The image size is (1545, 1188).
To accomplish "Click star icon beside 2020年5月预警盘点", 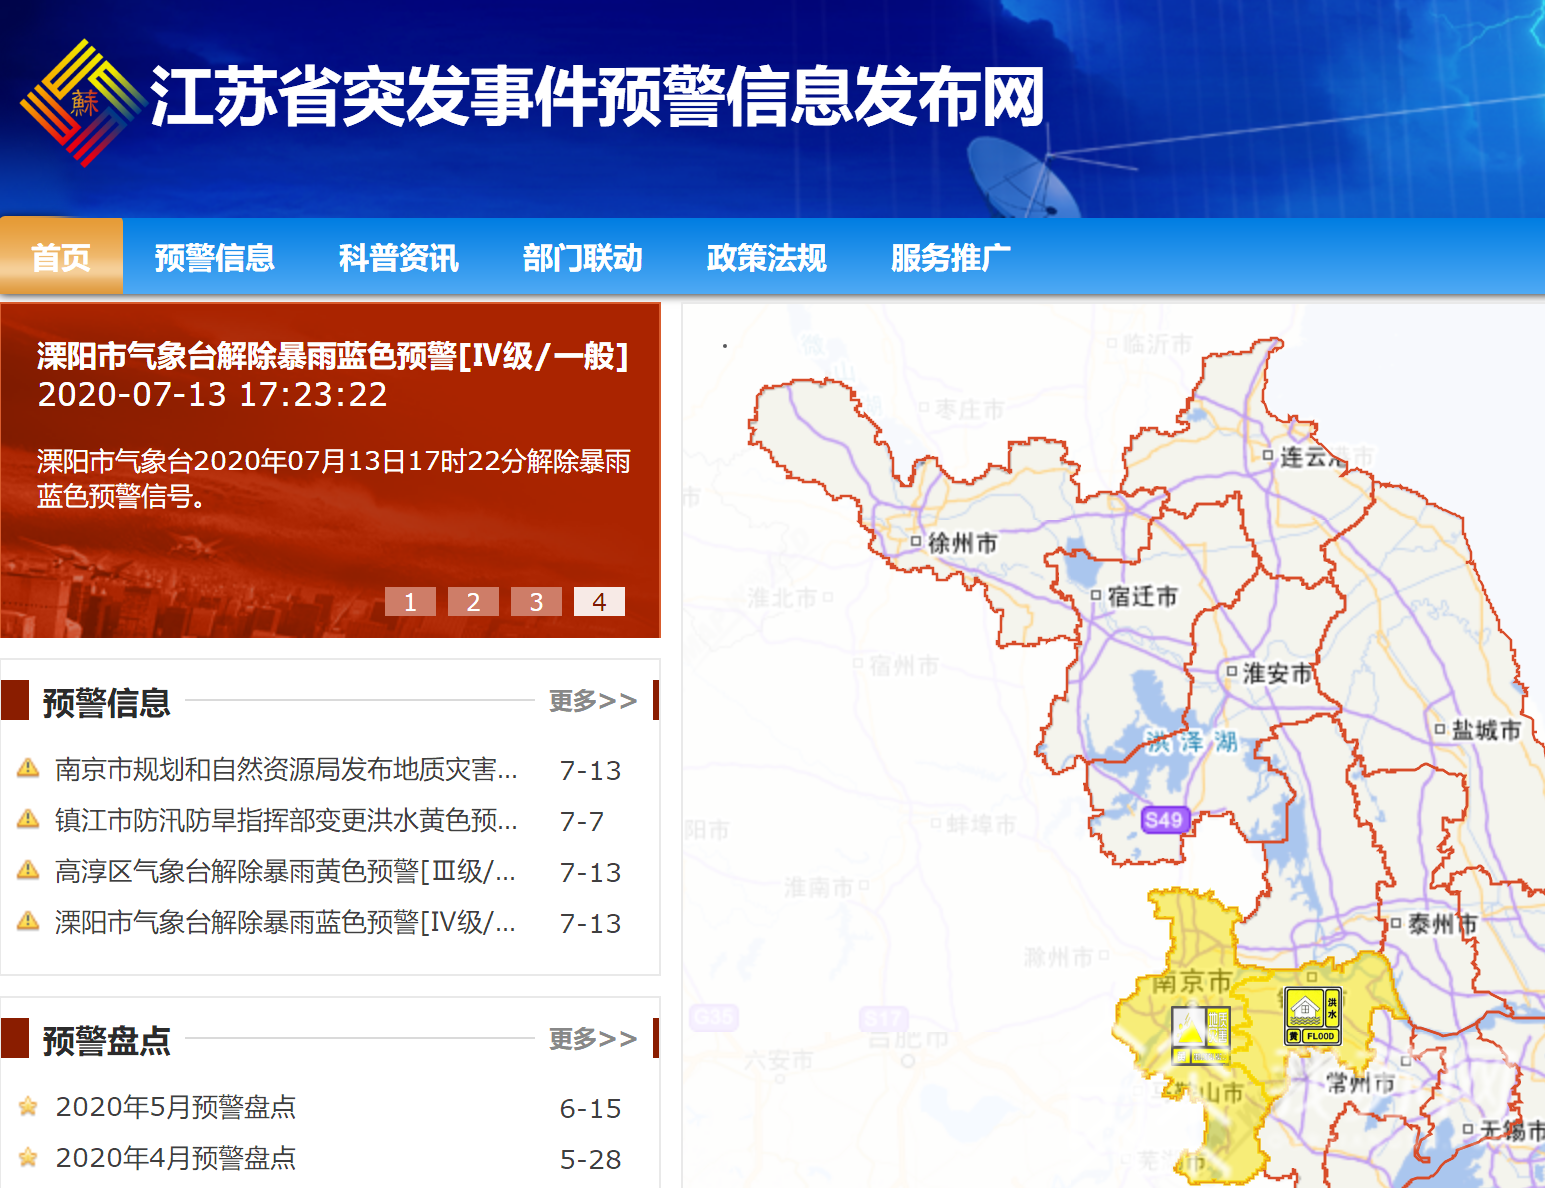I will pyautogui.click(x=28, y=1106).
